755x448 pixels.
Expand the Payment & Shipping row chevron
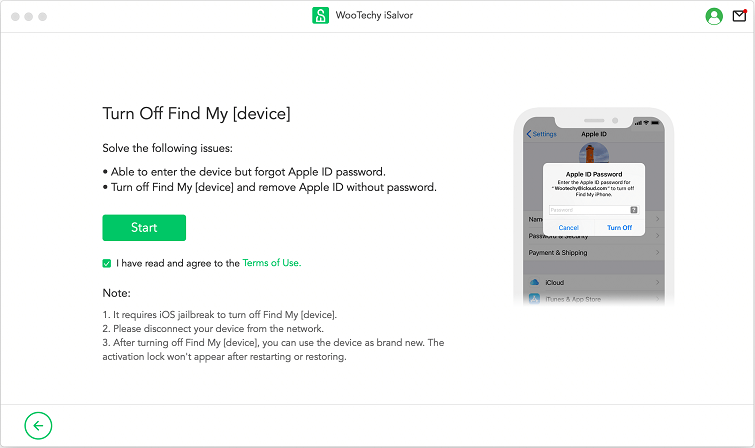pyautogui.click(x=658, y=253)
